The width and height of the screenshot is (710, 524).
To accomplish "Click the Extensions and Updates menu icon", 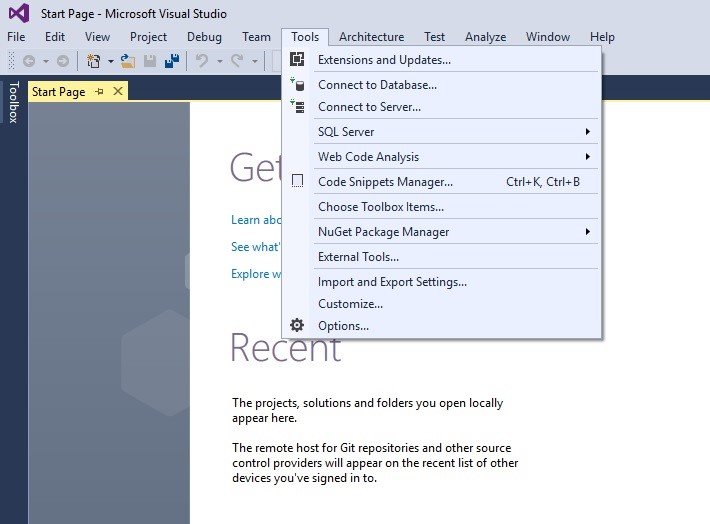I will pyautogui.click(x=297, y=59).
